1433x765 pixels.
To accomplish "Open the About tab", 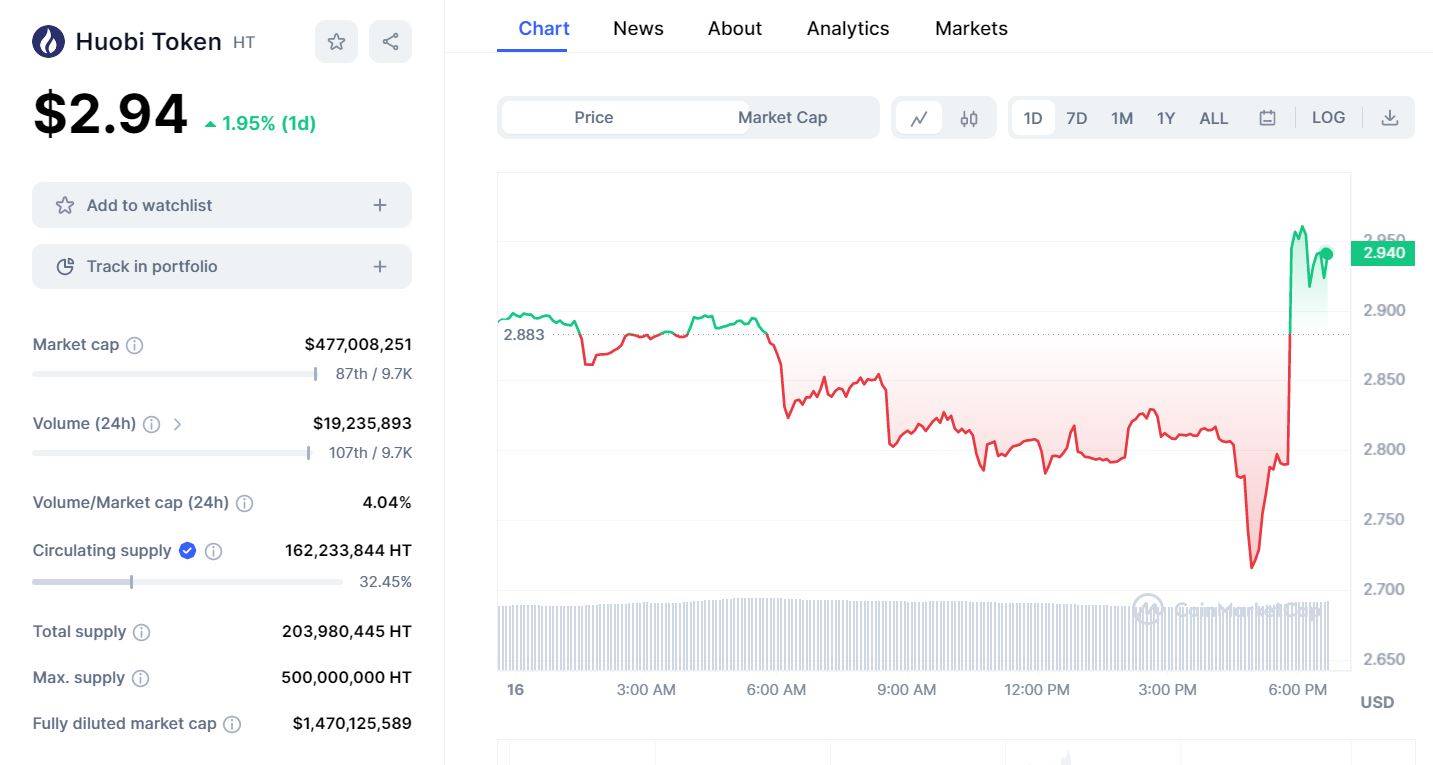I will click(735, 28).
